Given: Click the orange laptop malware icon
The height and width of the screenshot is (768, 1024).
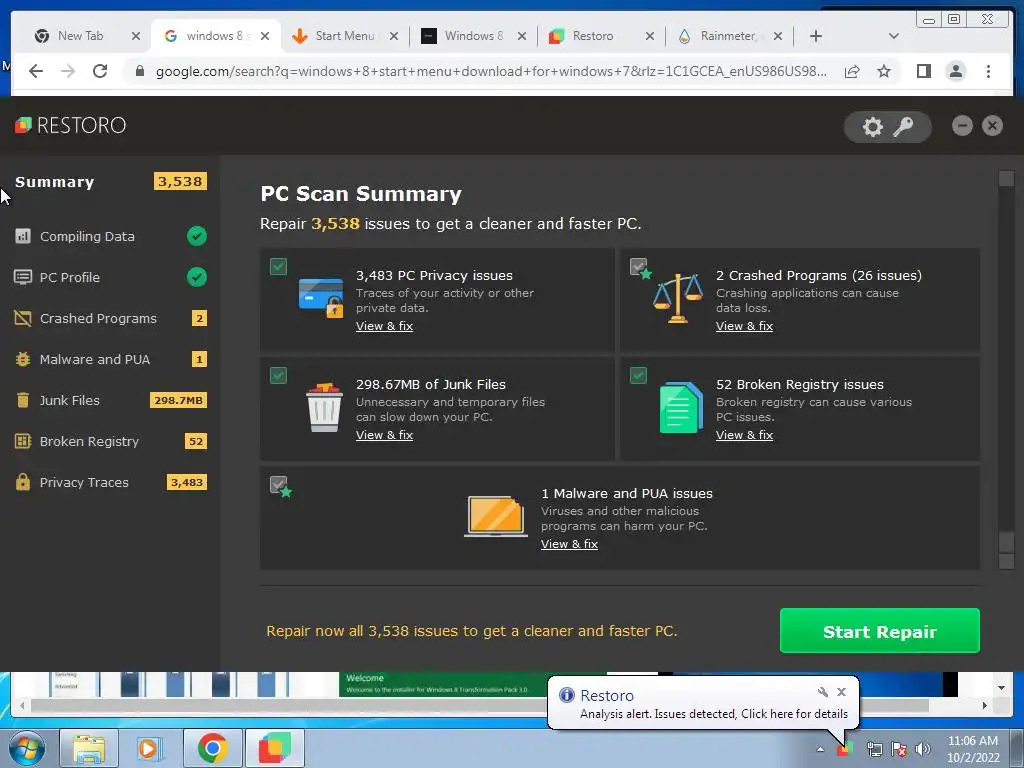Looking at the screenshot, I should pyautogui.click(x=496, y=516).
